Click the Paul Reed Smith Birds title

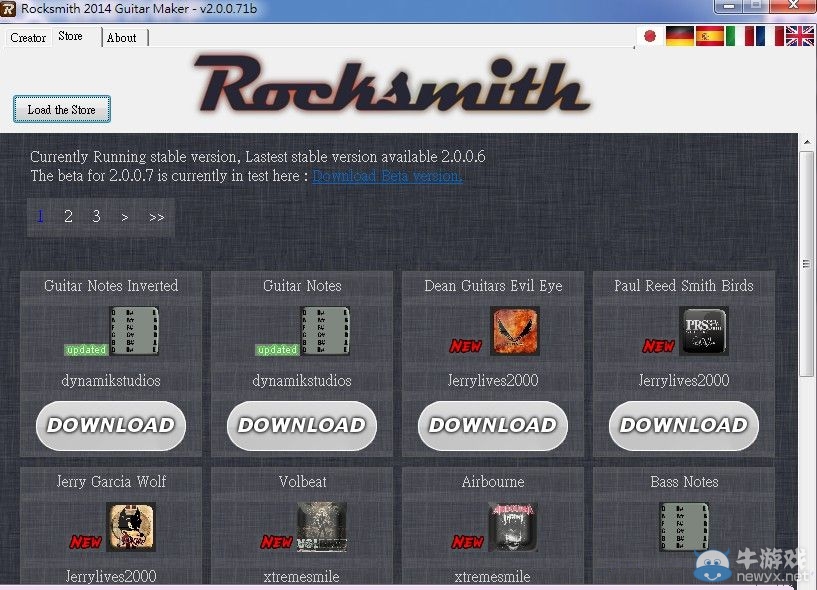(684, 286)
